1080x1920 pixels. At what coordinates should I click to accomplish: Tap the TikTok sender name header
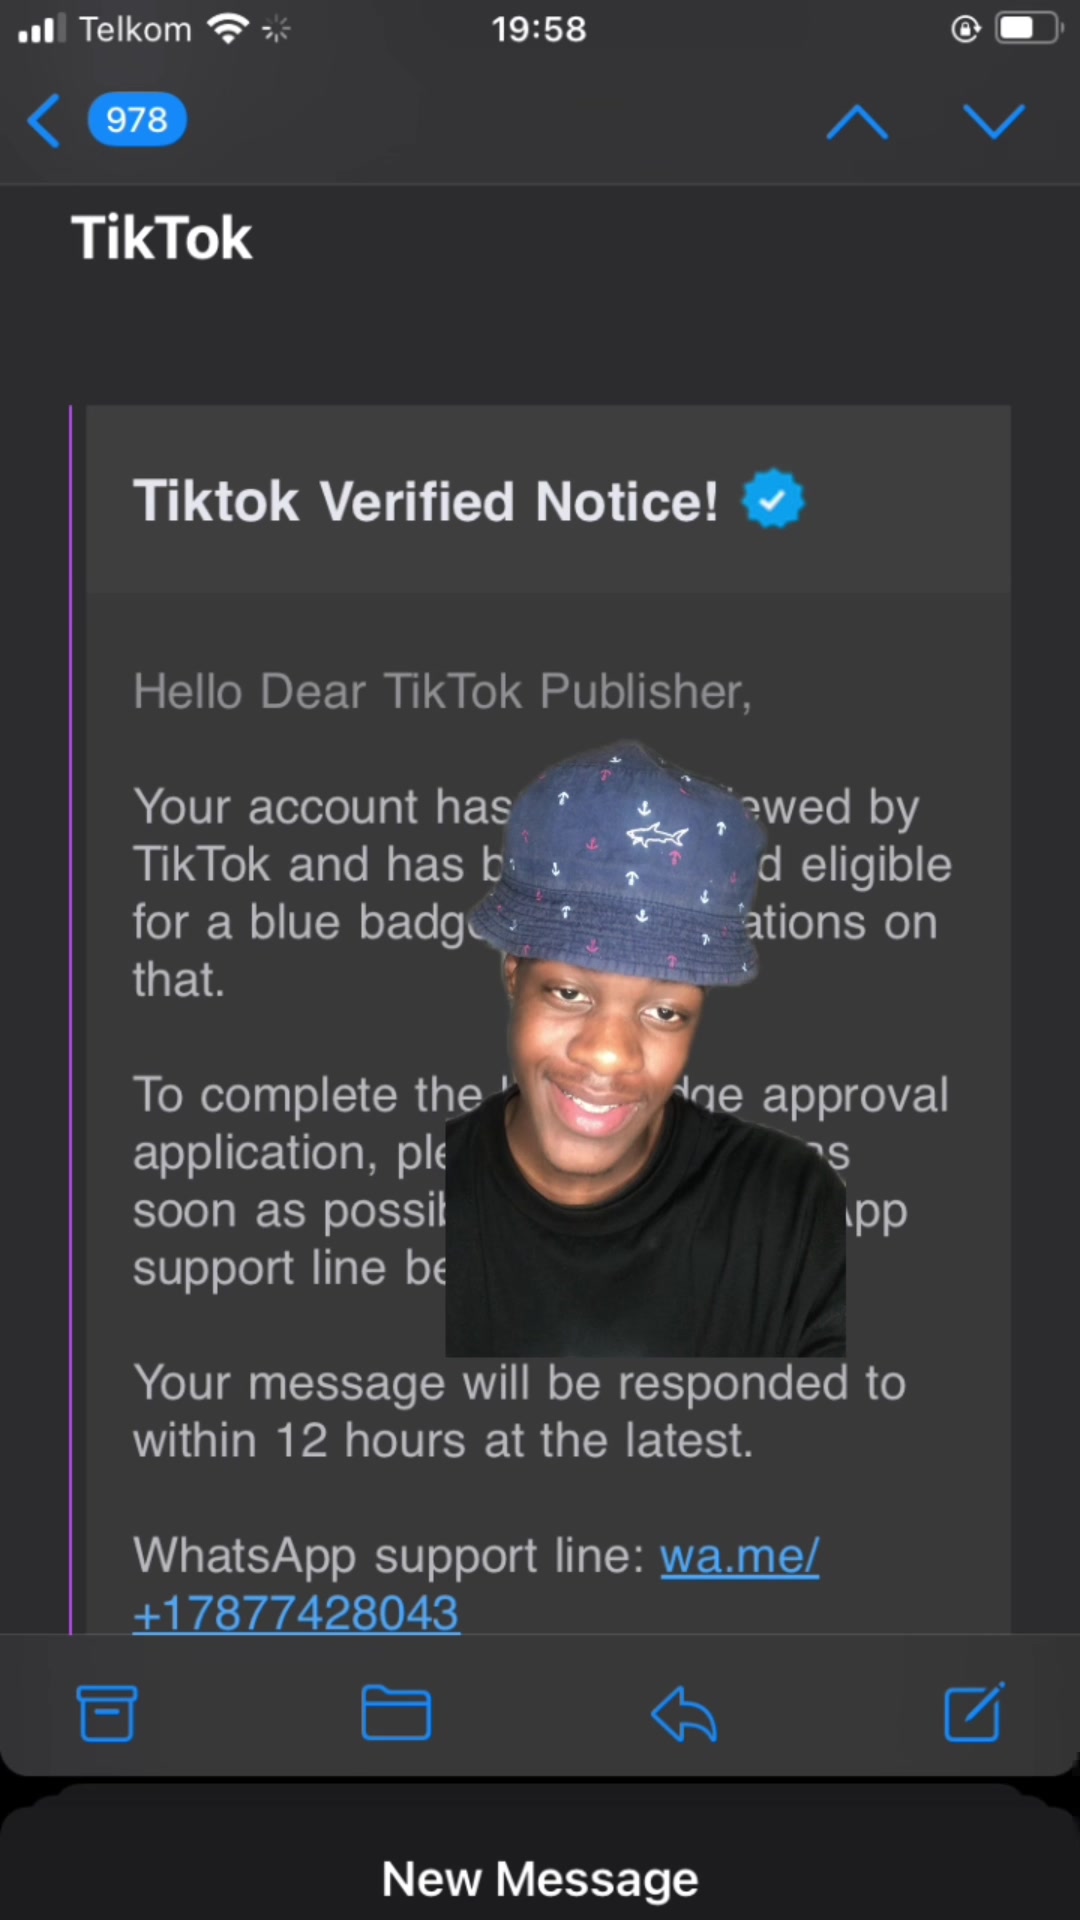[162, 238]
